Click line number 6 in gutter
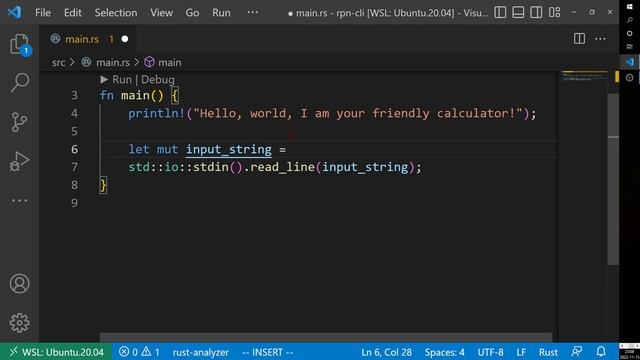The image size is (640, 360). point(74,149)
